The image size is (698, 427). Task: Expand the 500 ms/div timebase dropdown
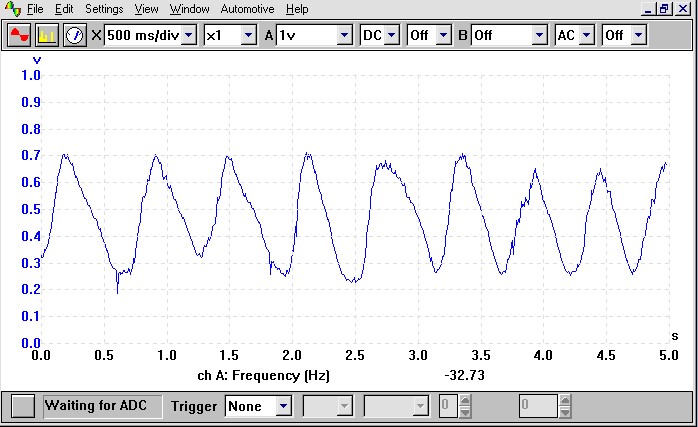click(189, 35)
